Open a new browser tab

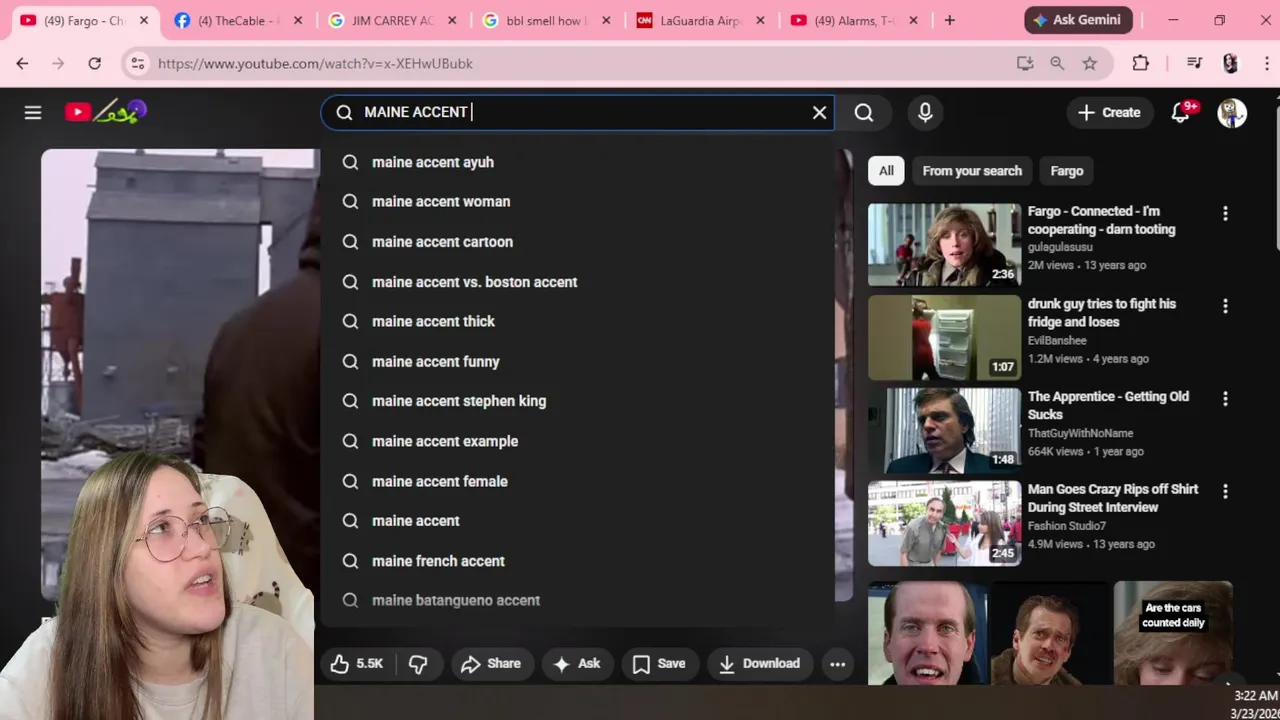point(949,20)
